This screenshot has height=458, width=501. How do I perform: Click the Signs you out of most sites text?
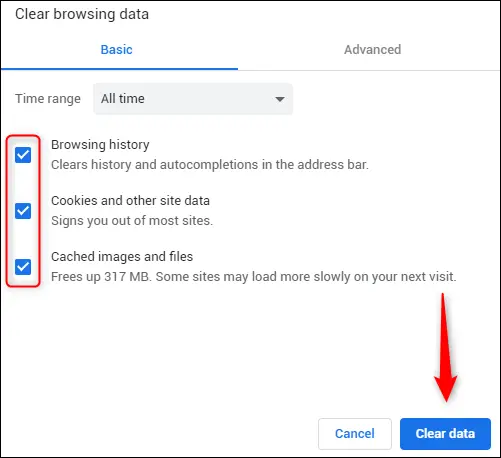[132, 221]
